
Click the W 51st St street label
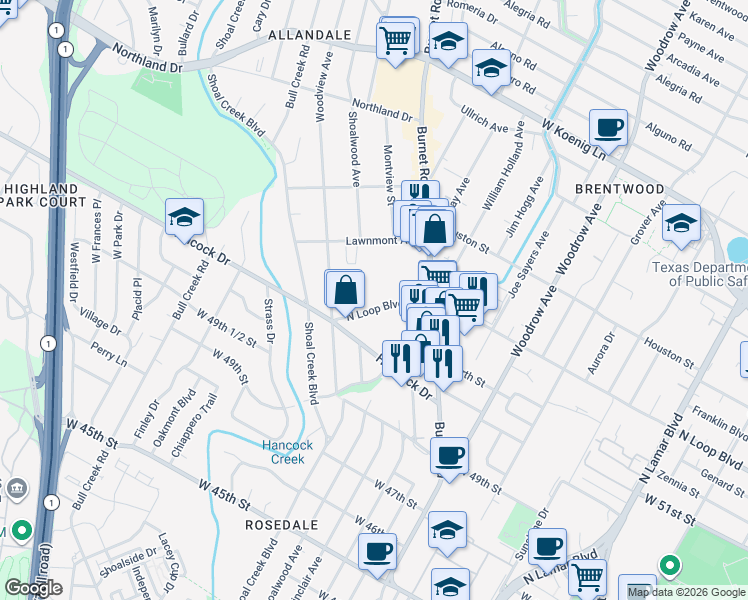[x=670, y=509]
